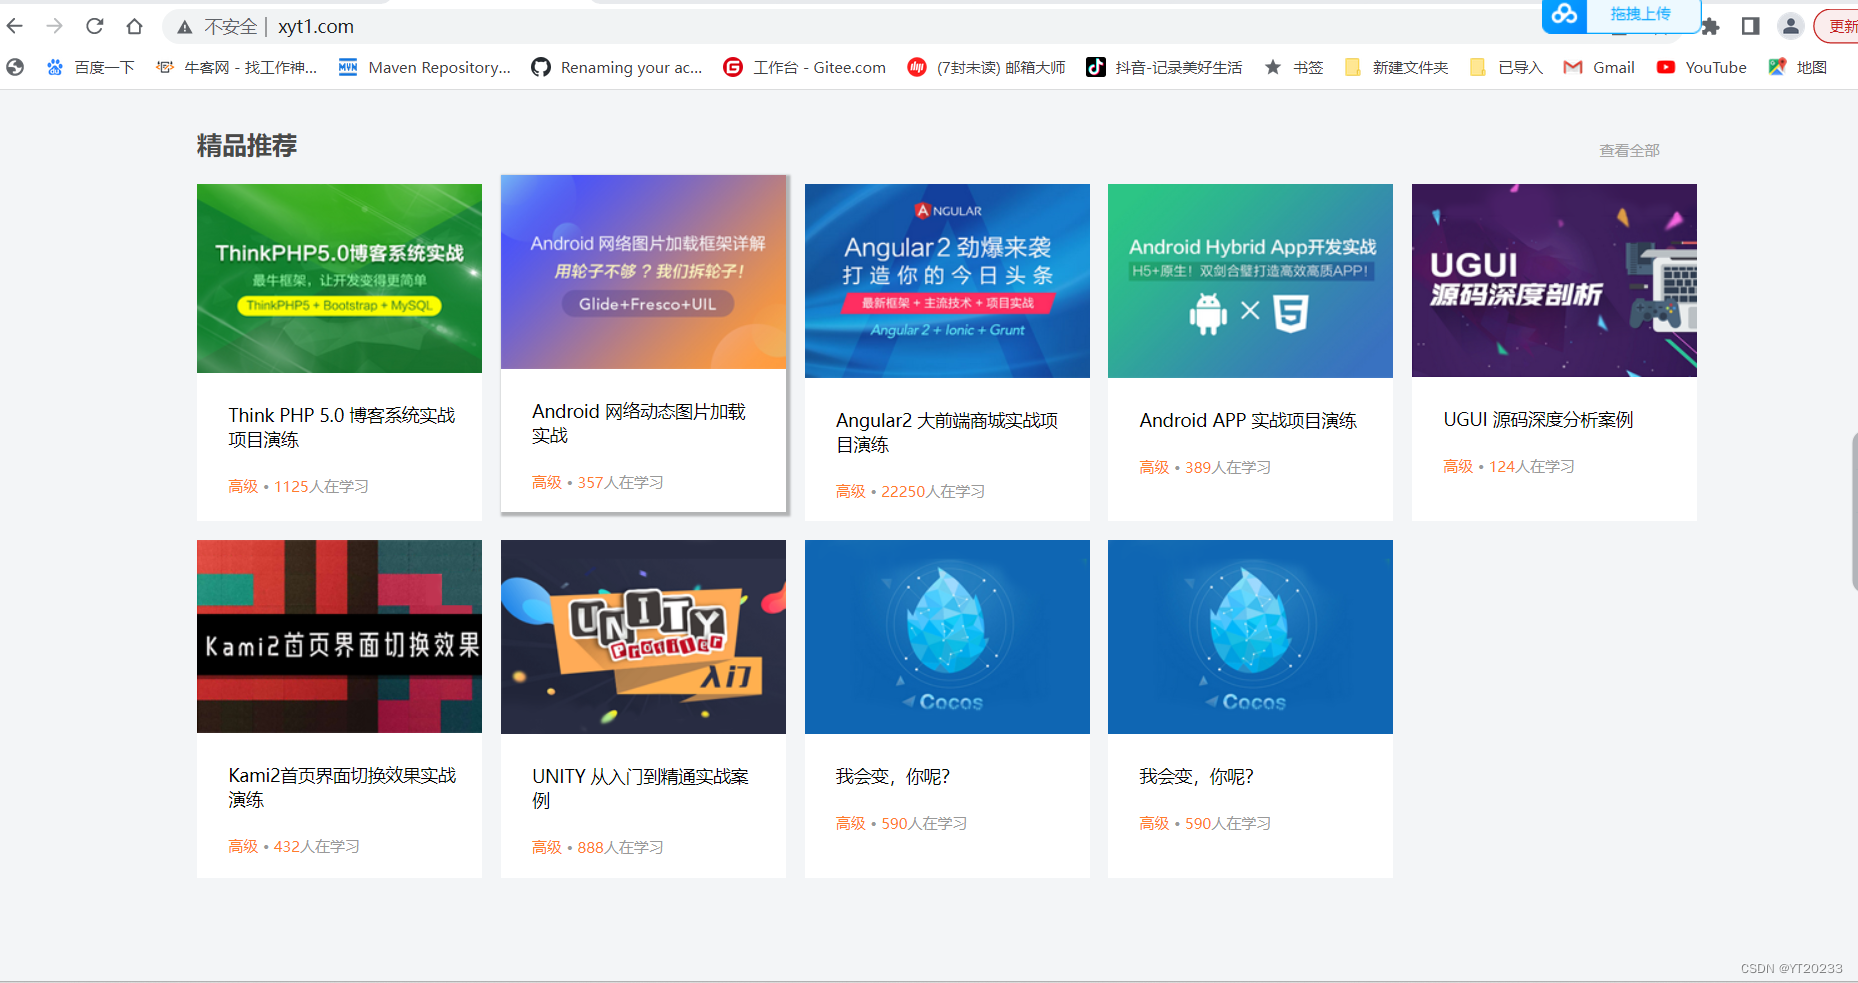Click the globe icon at the bookmarks bar start

tap(15, 67)
